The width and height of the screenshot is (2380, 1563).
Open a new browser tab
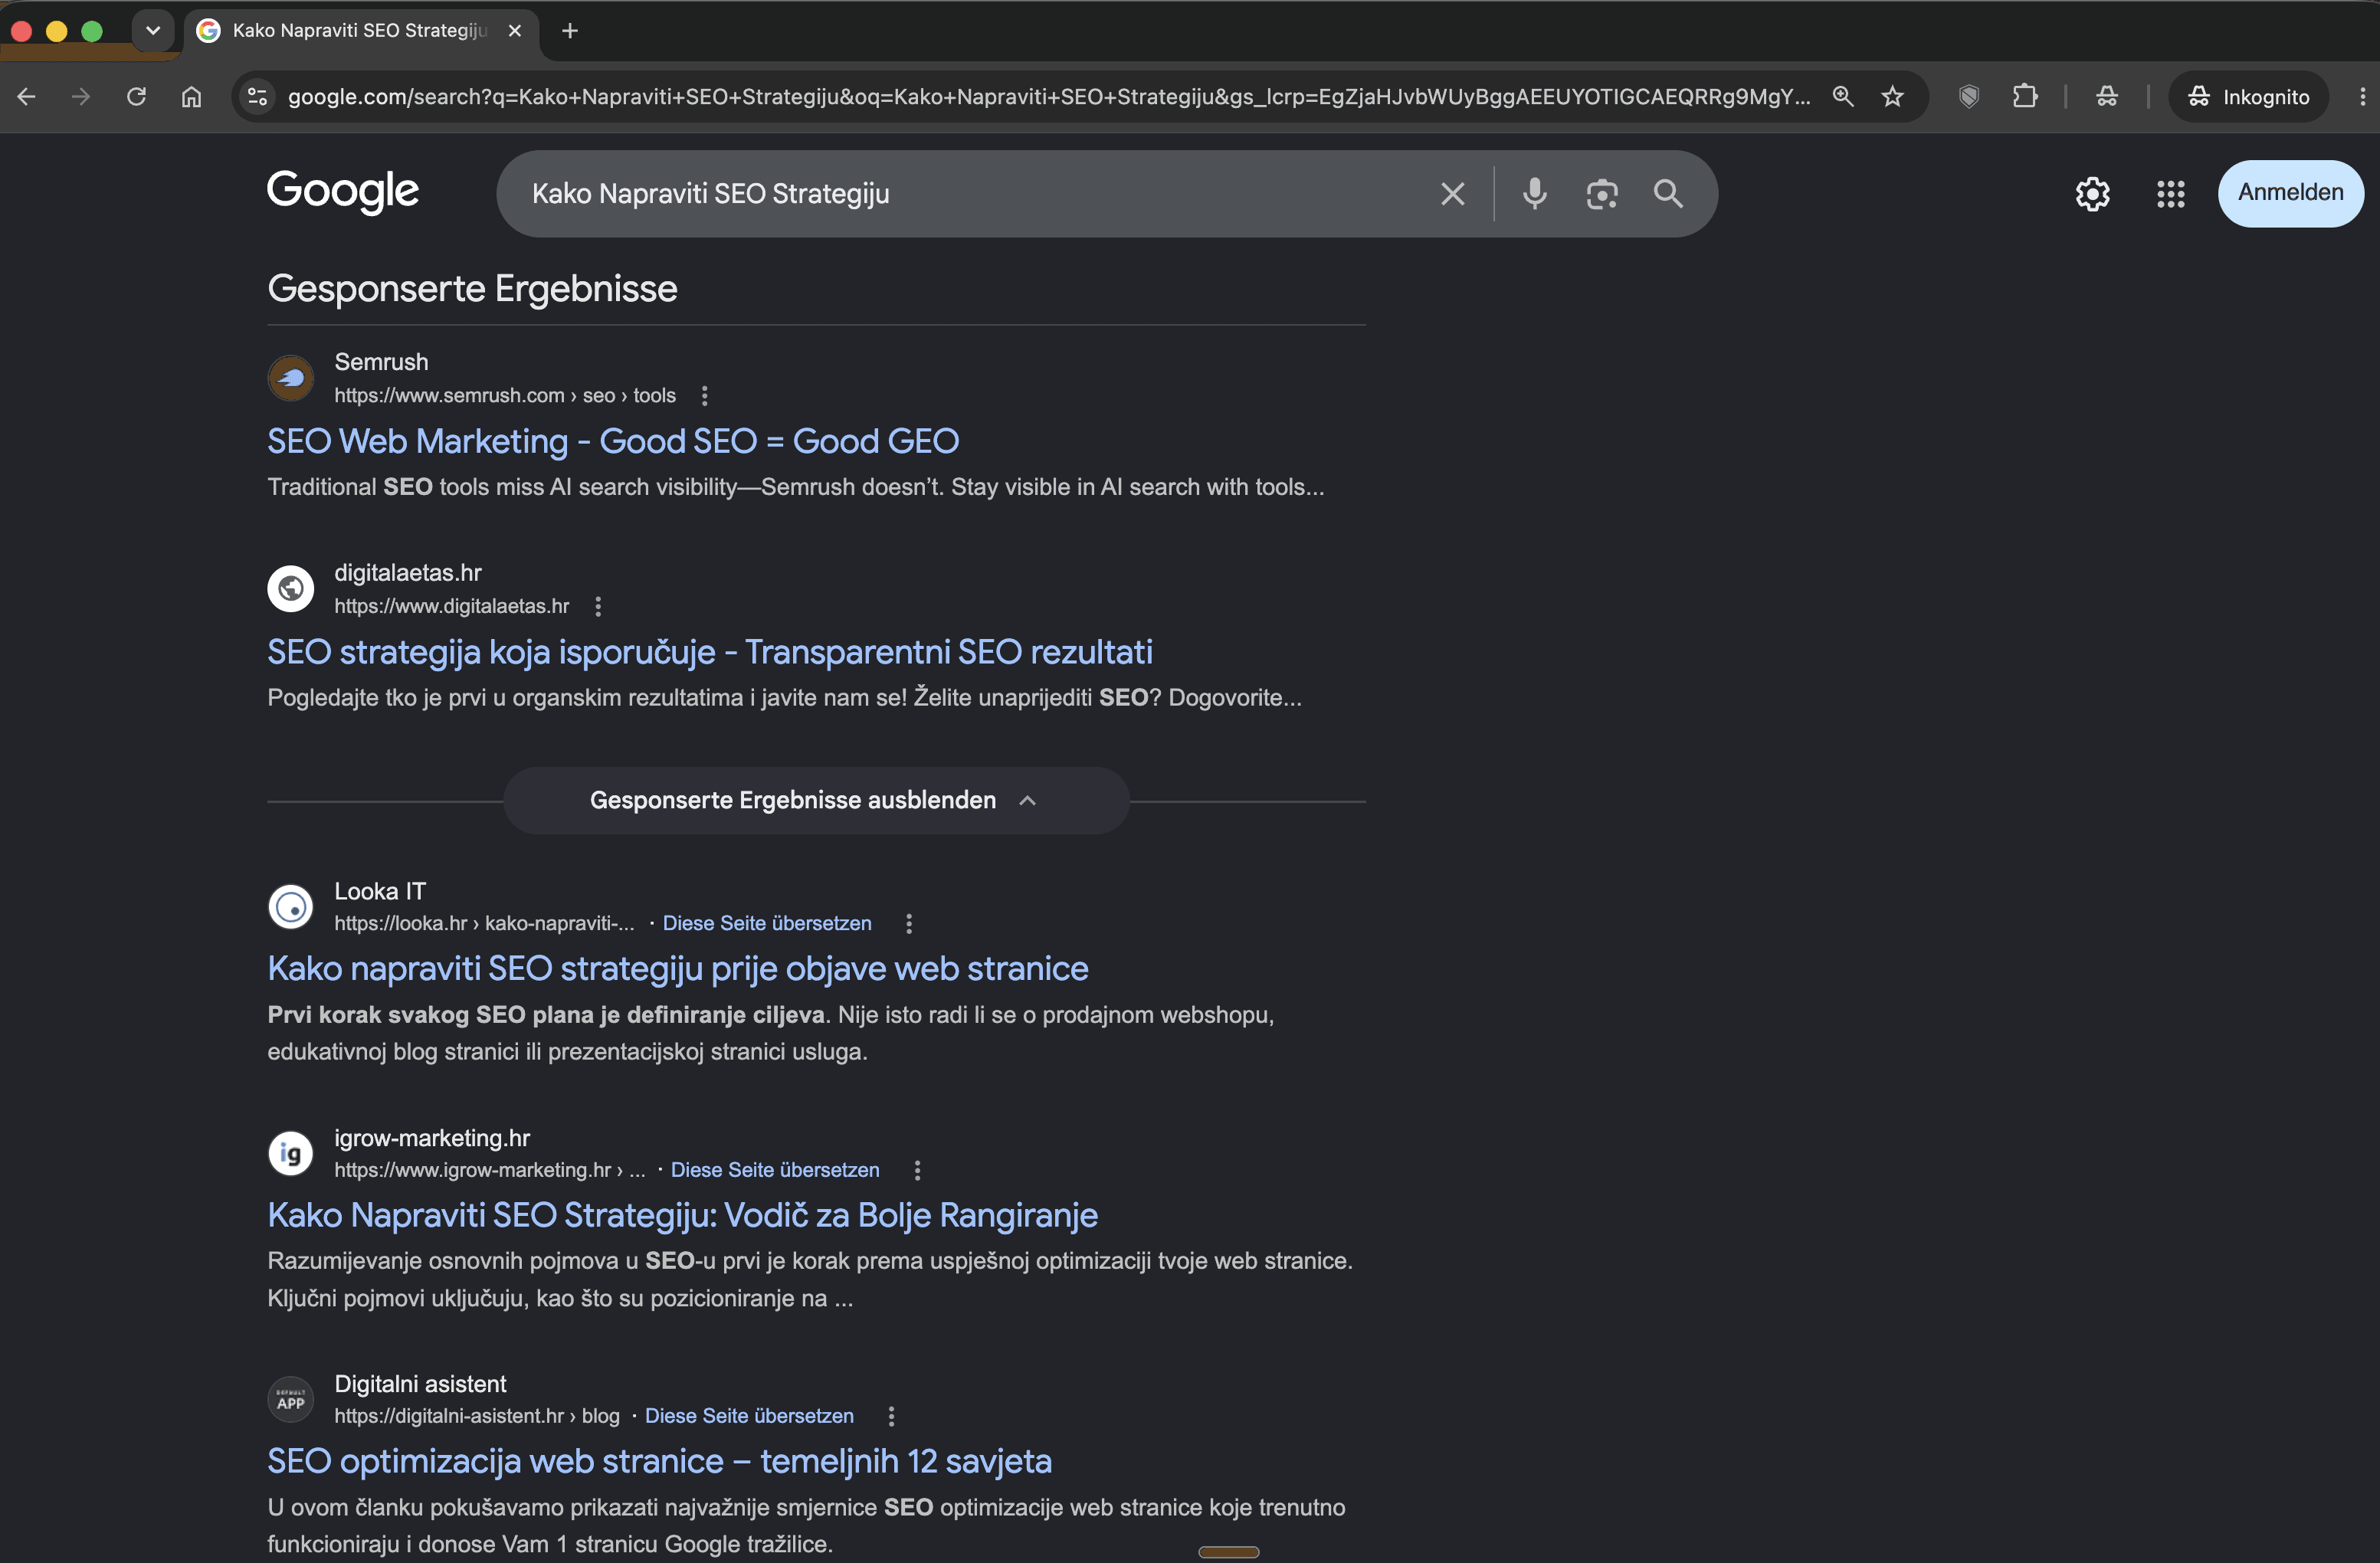[570, 31]
